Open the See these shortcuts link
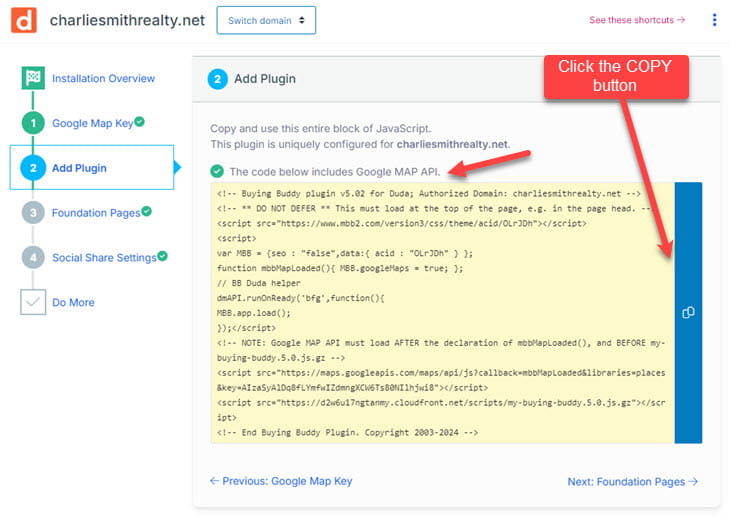The width and height of the screenshot is (730, 519). [x=637, y=20]
